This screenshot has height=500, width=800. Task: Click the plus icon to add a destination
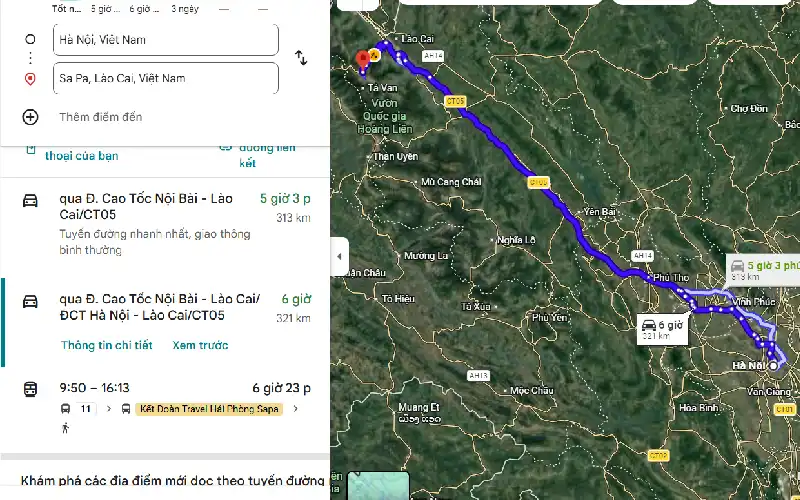(x=30, y=117)
